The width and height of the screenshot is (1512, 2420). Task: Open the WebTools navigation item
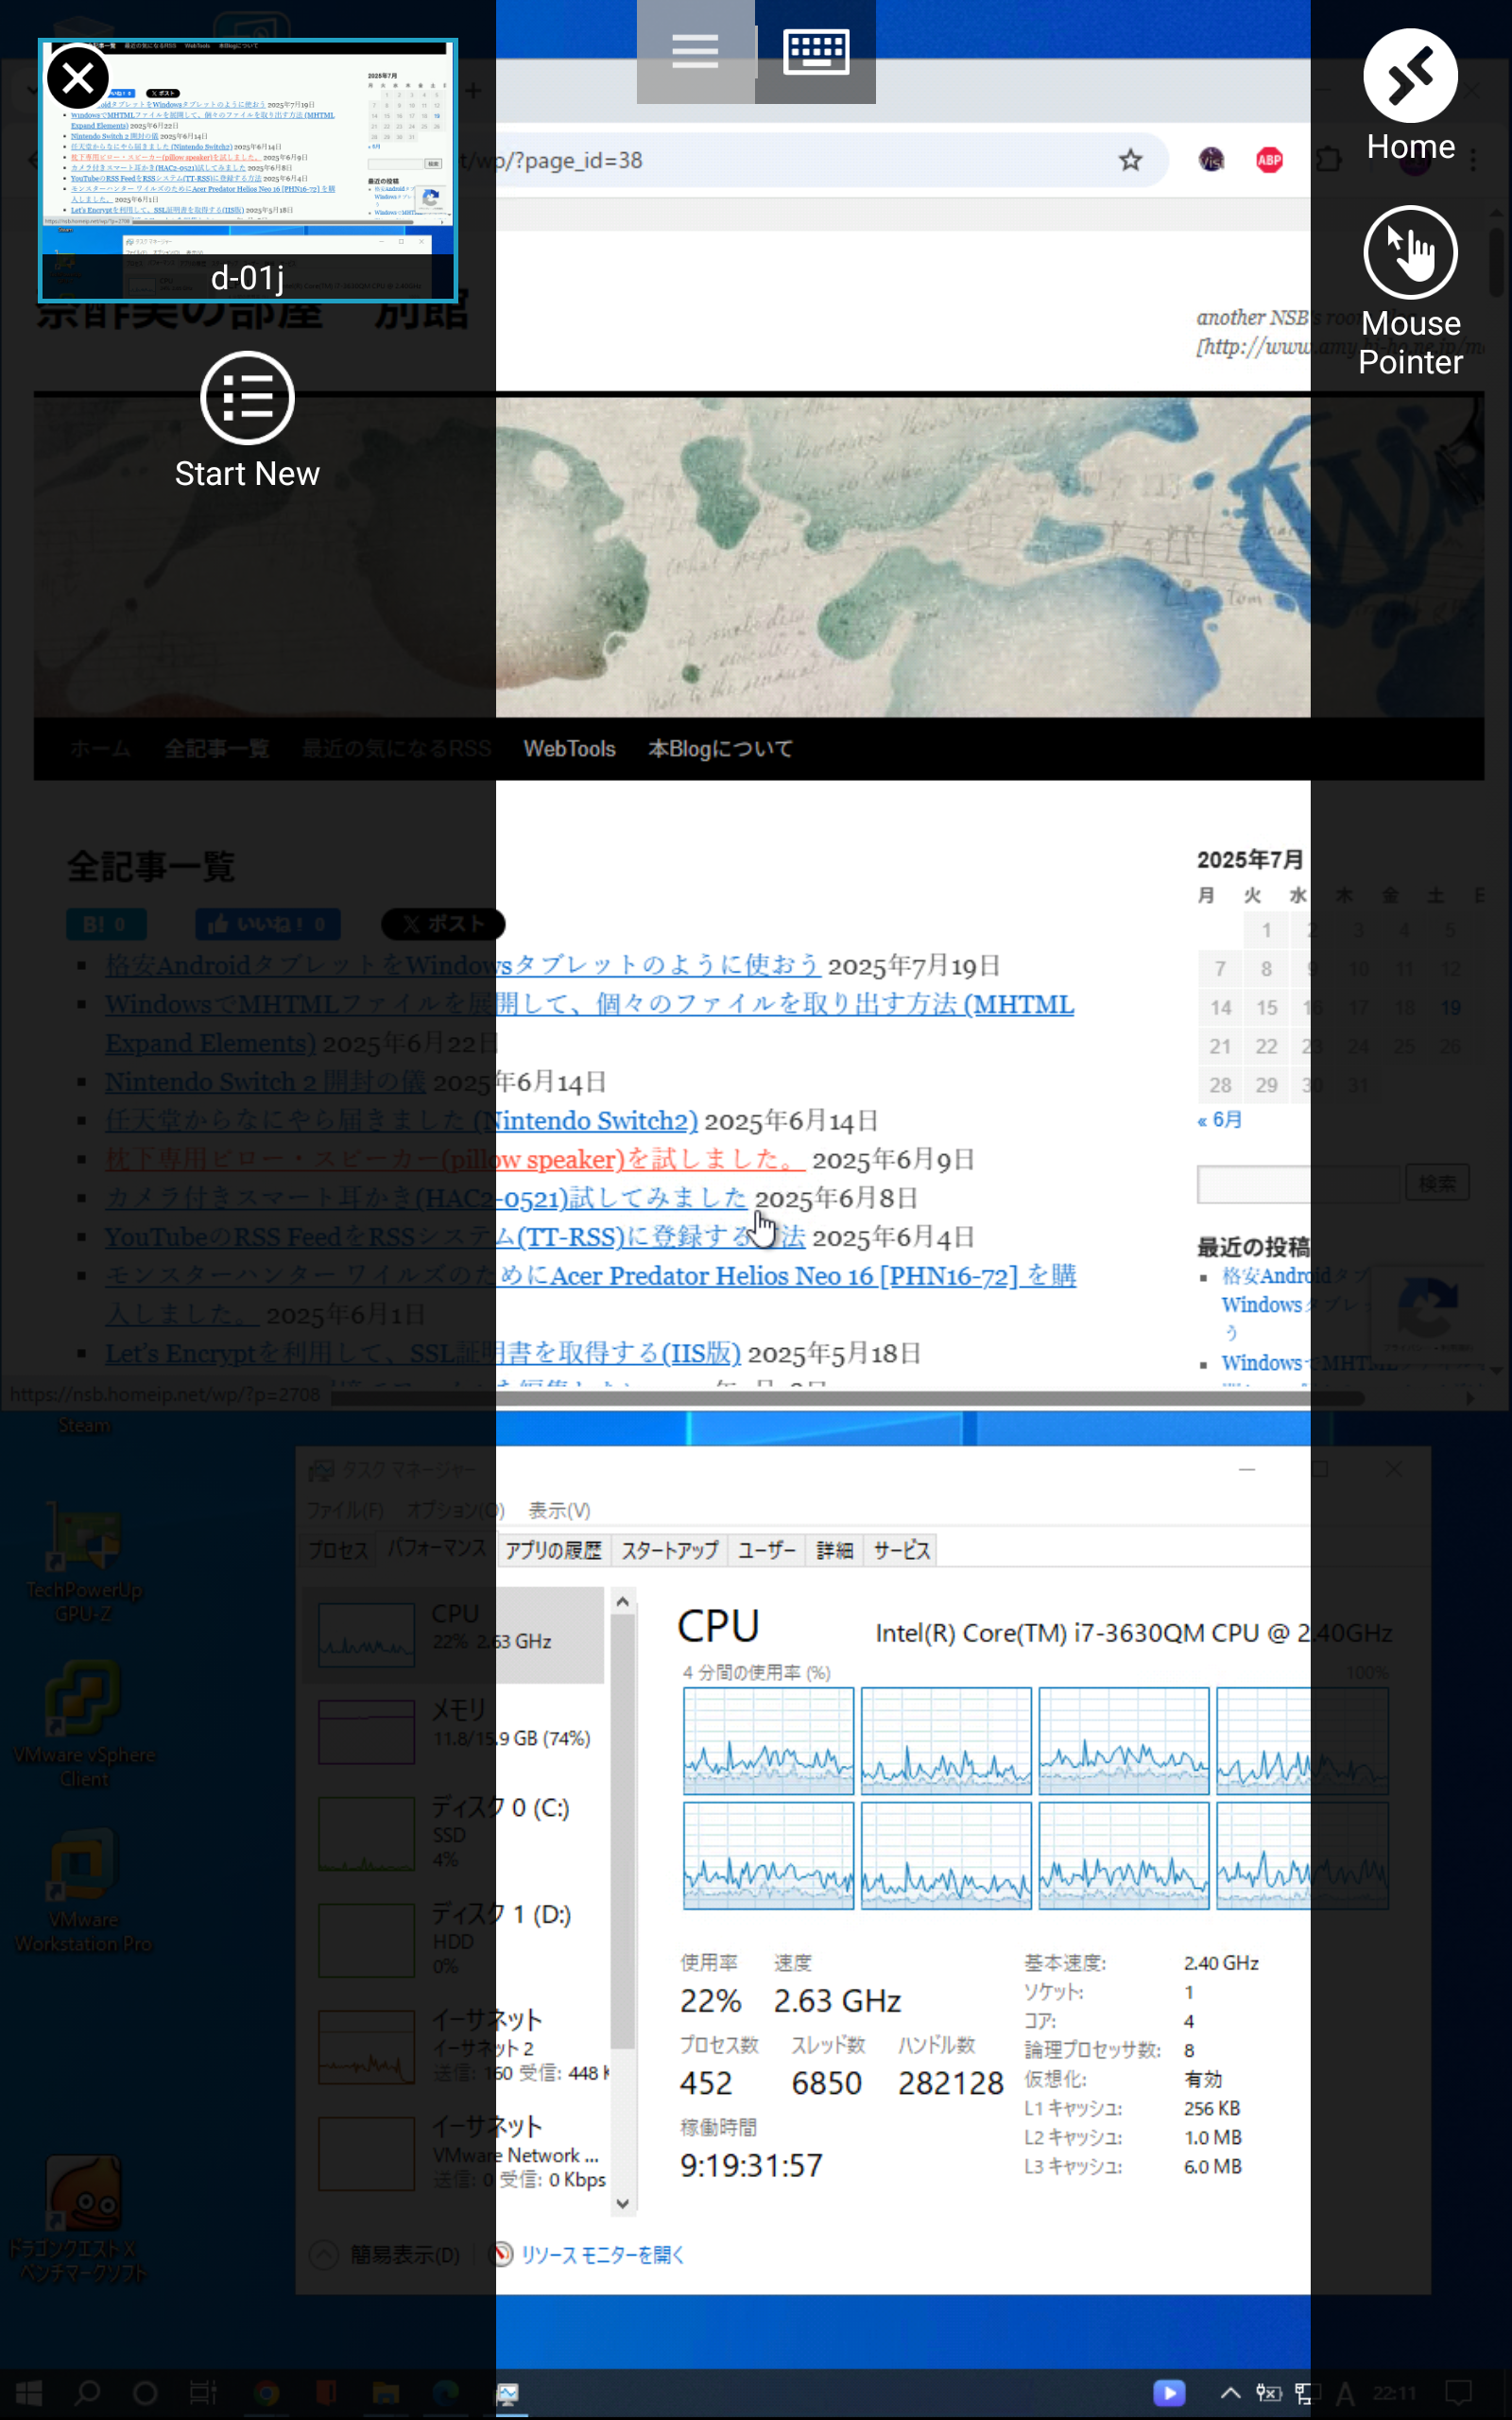coord(569,749)
